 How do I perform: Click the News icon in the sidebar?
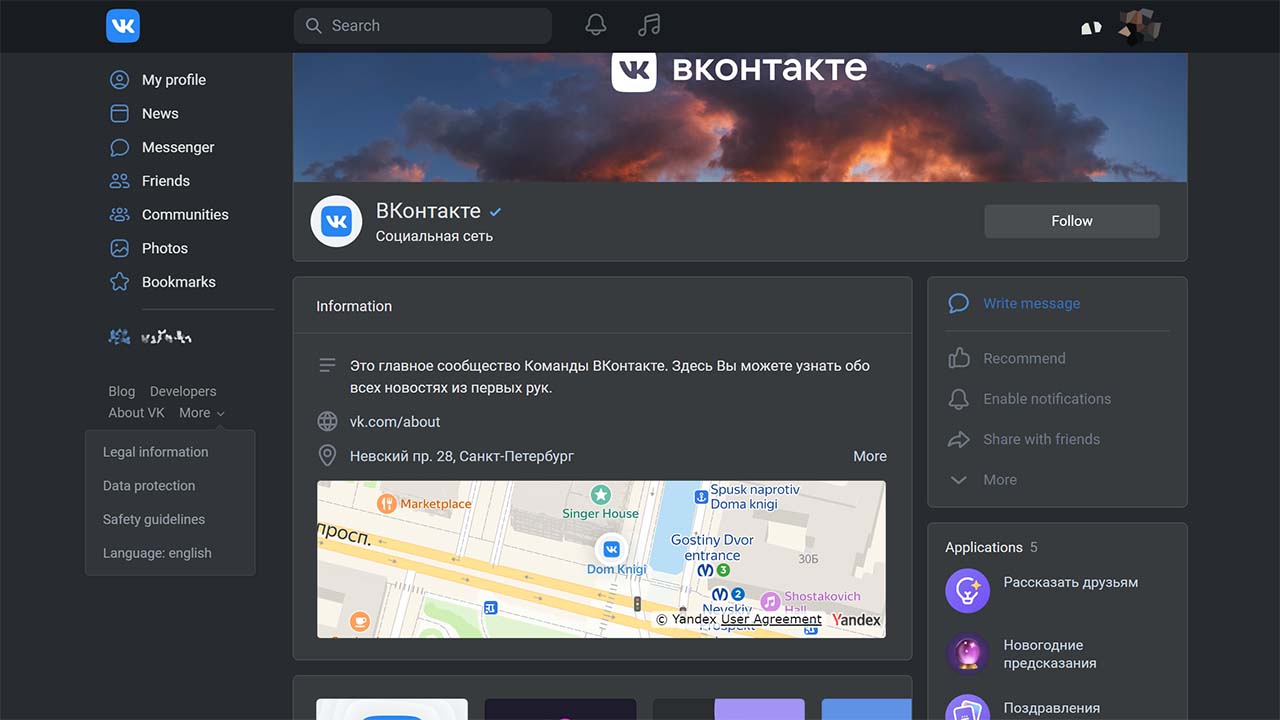point(119,113)
